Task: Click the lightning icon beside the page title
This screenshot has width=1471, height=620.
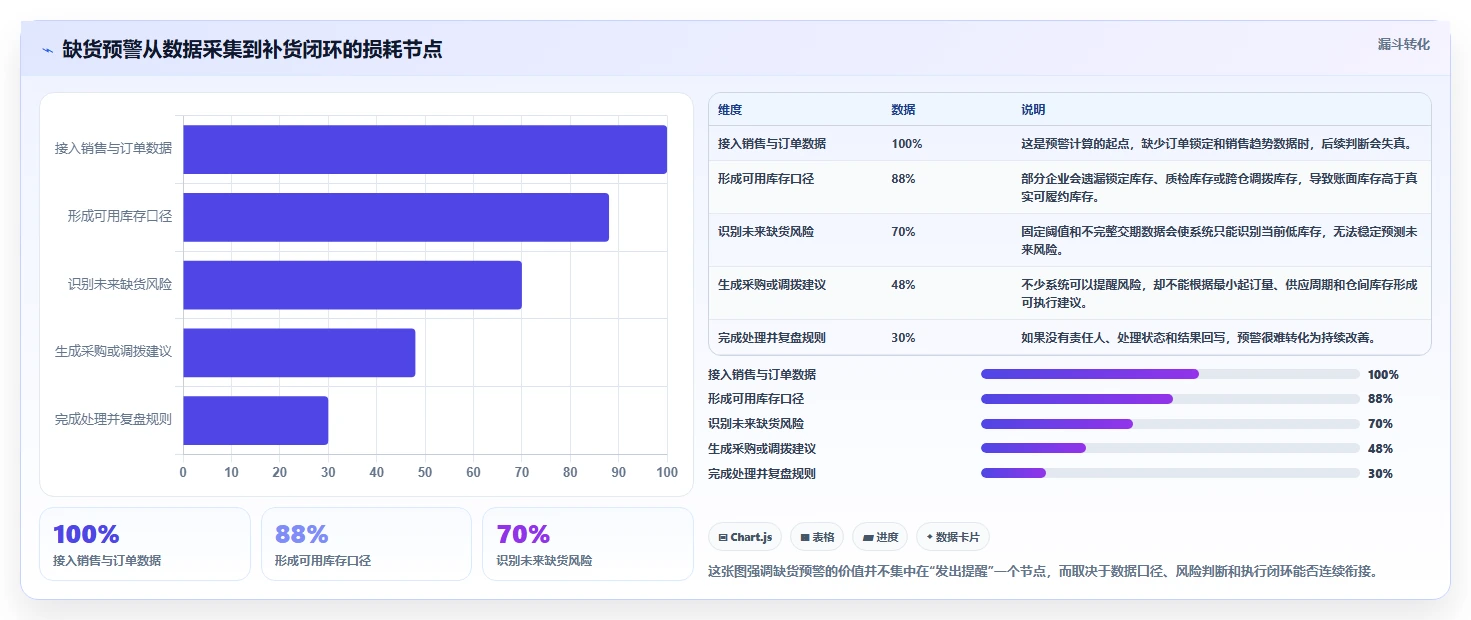Action: (47, 50)
